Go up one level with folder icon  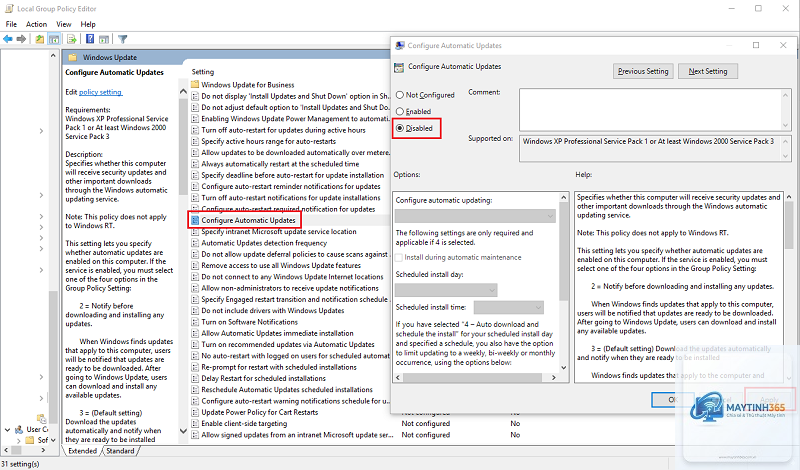click(x=39, y=39)
